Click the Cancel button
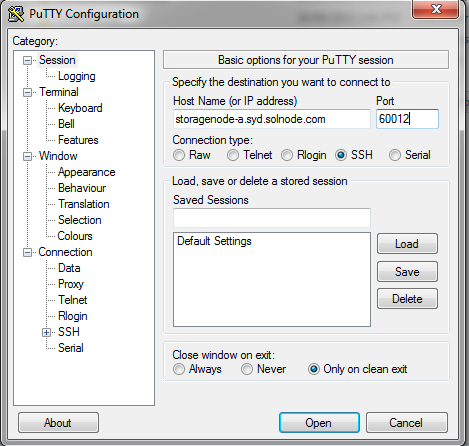 tap(407, 423)
